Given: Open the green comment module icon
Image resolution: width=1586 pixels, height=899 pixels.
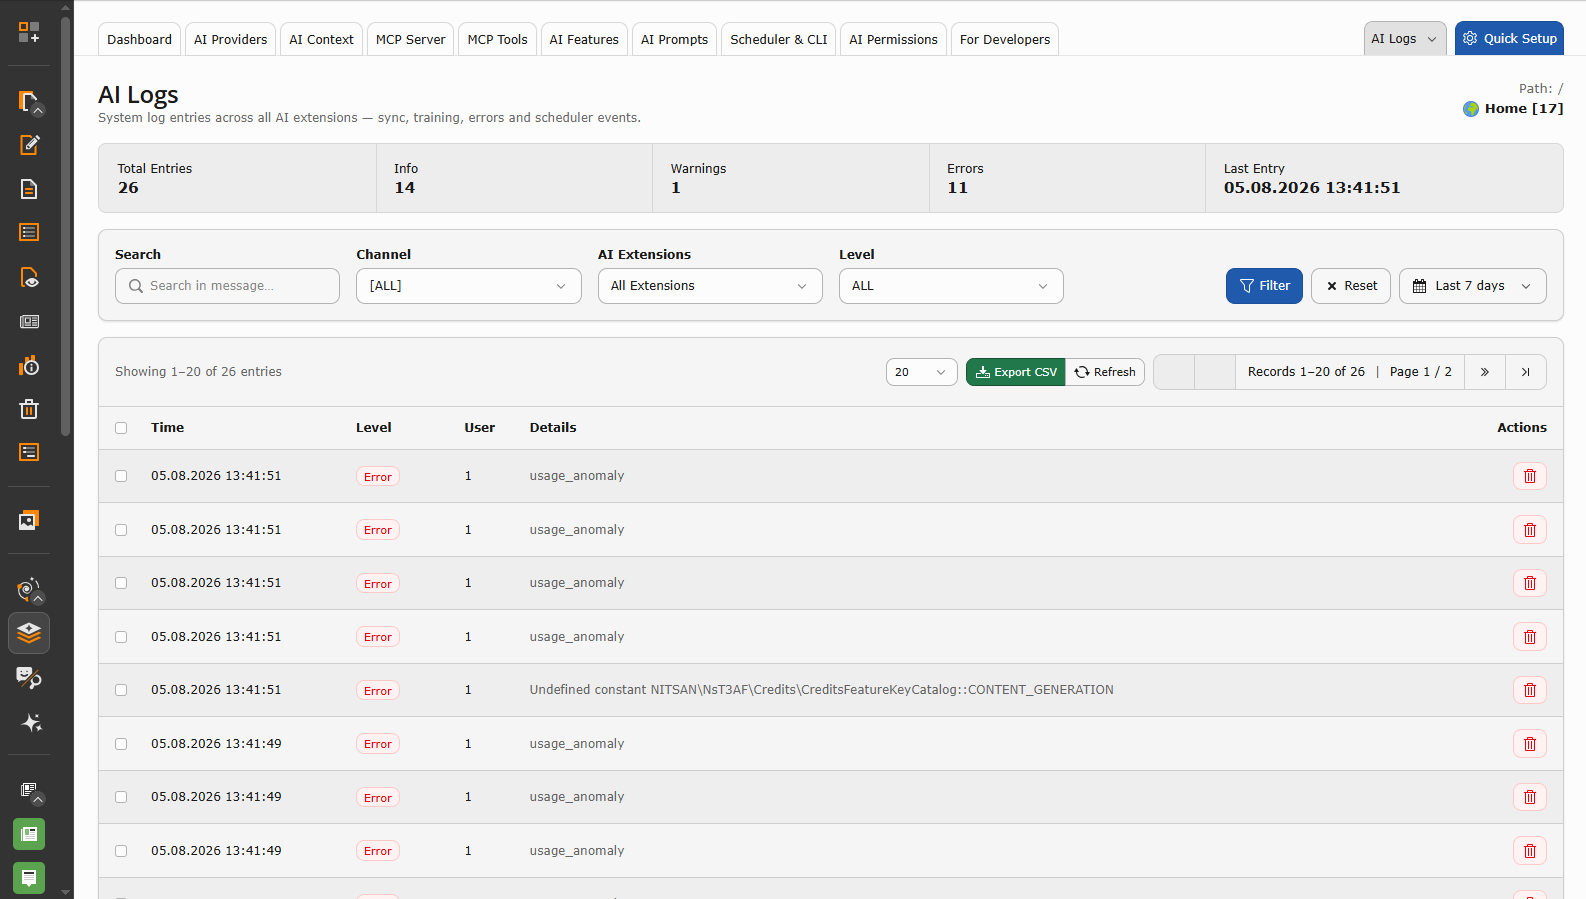Looking at the screenshot, I should pyautogui.click(x=29, y=878).
